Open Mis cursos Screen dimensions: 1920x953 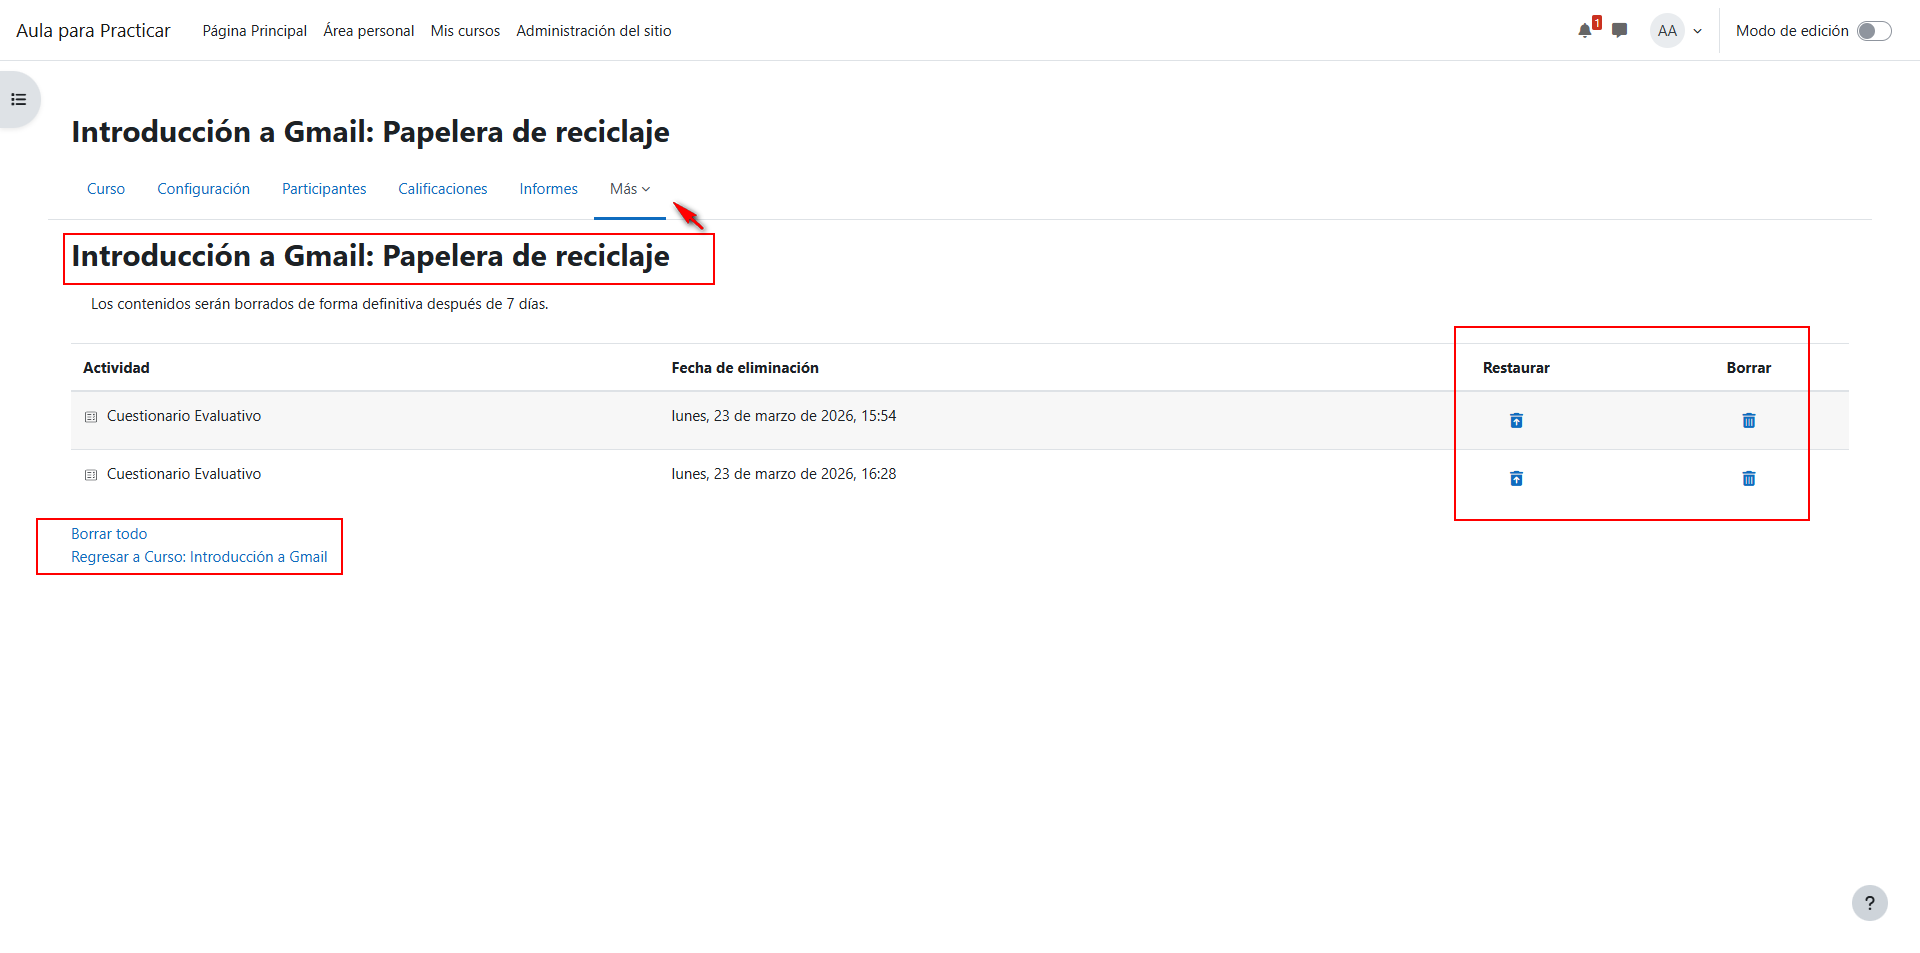465,31
